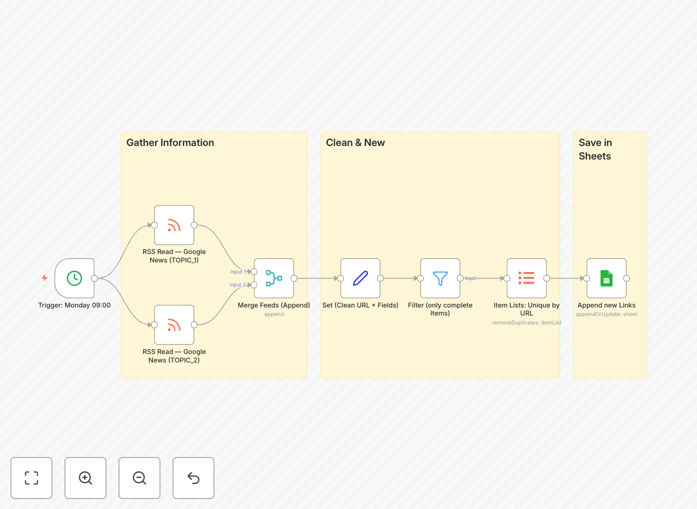697x509 pixels.
Task: Select the Filter (only complete items) funnel node
Action: tap(440, 278)
